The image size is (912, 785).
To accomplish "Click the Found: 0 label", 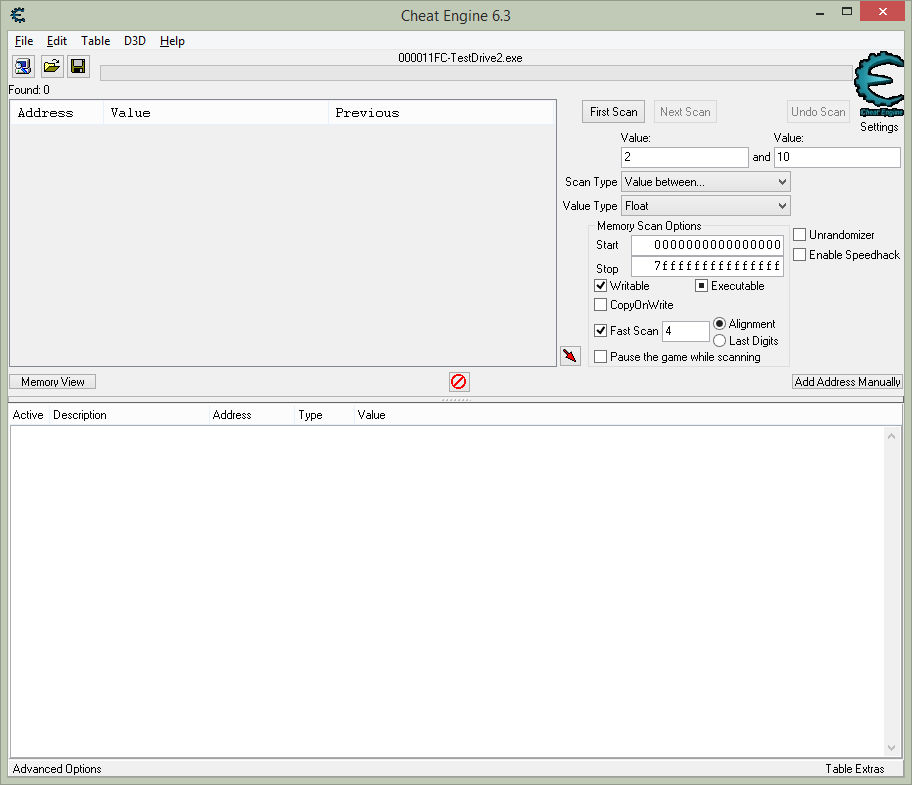I will 29,90.
